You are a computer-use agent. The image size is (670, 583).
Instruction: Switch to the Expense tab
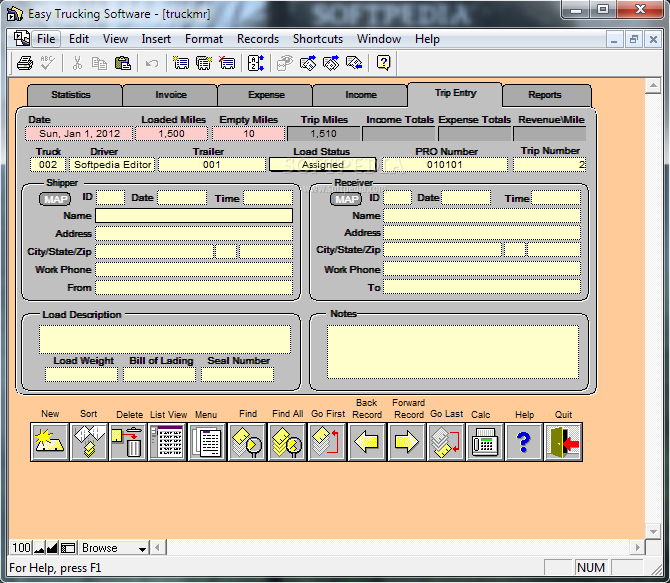[265, 95]
